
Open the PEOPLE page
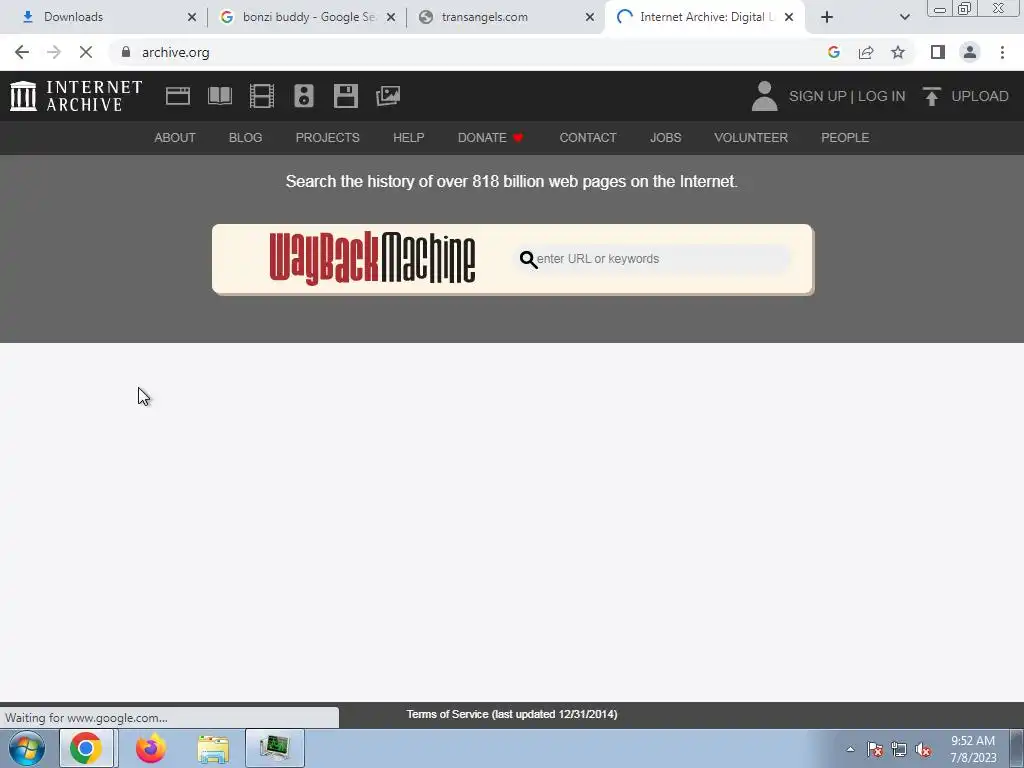pos(844,138)
